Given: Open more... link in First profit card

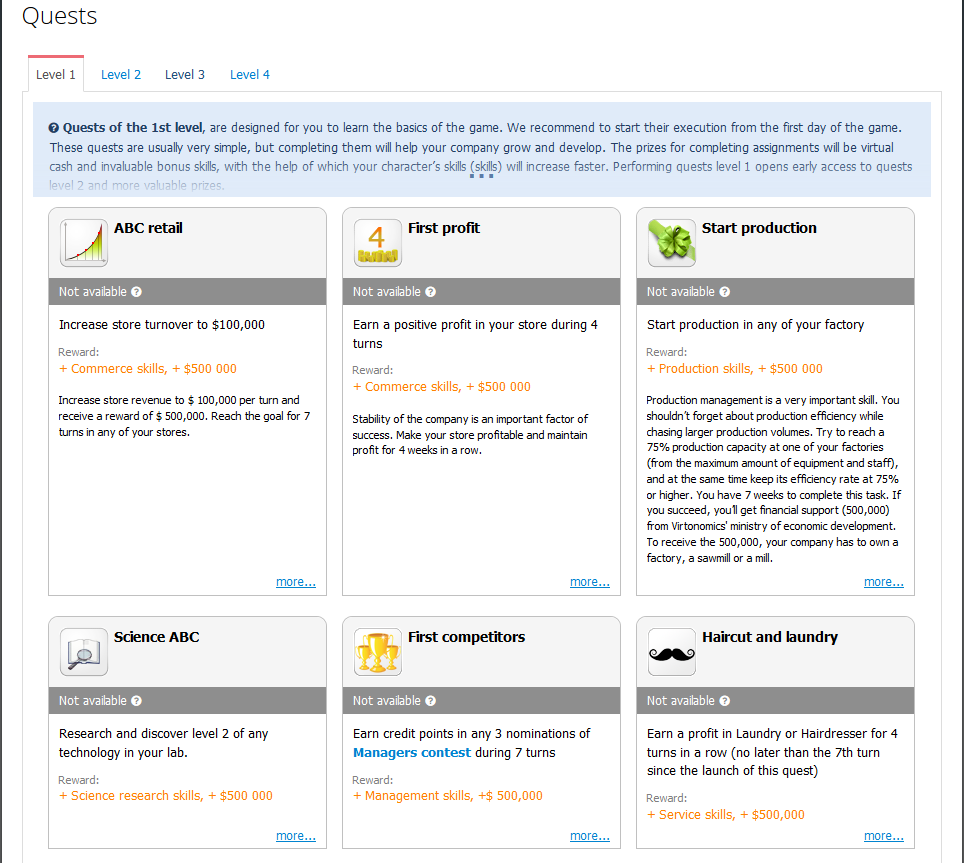Looking at the screenshot, I should 590,581.
